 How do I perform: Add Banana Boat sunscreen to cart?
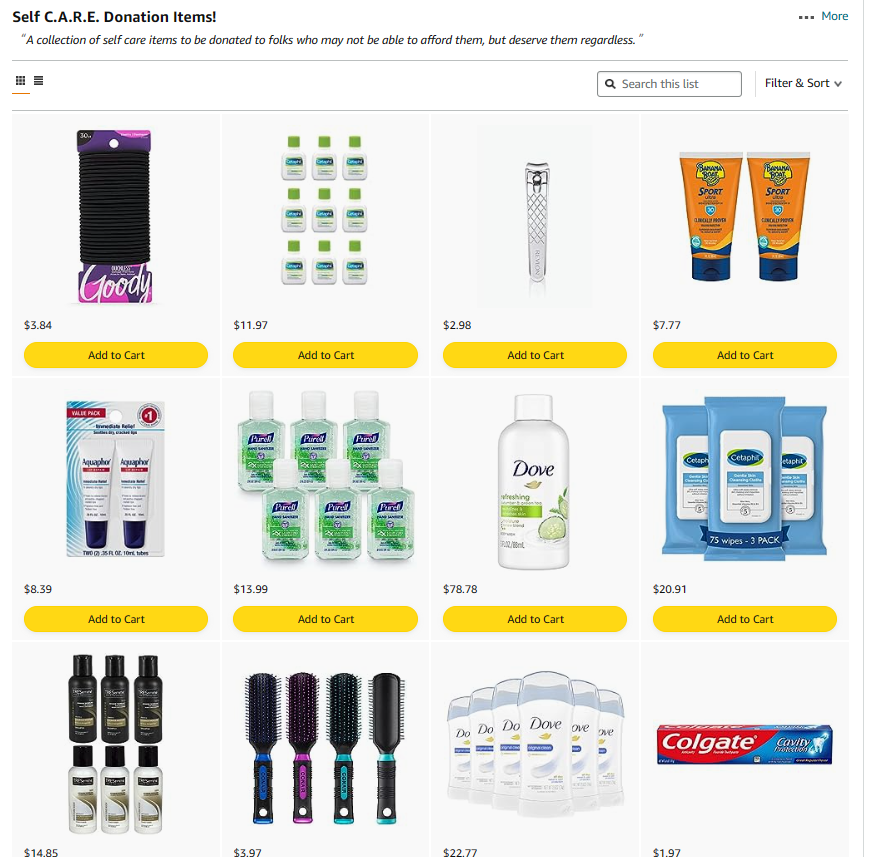coord(744,355)
